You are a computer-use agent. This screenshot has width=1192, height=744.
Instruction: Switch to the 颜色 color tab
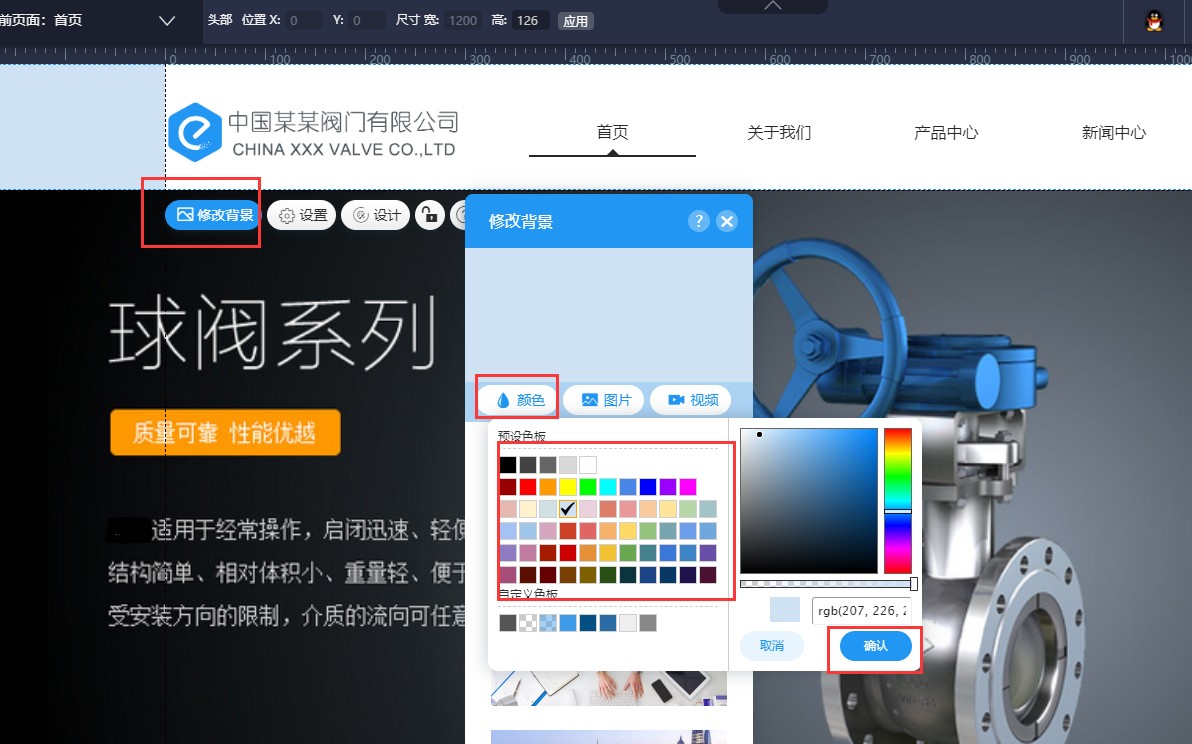[519, 400]
